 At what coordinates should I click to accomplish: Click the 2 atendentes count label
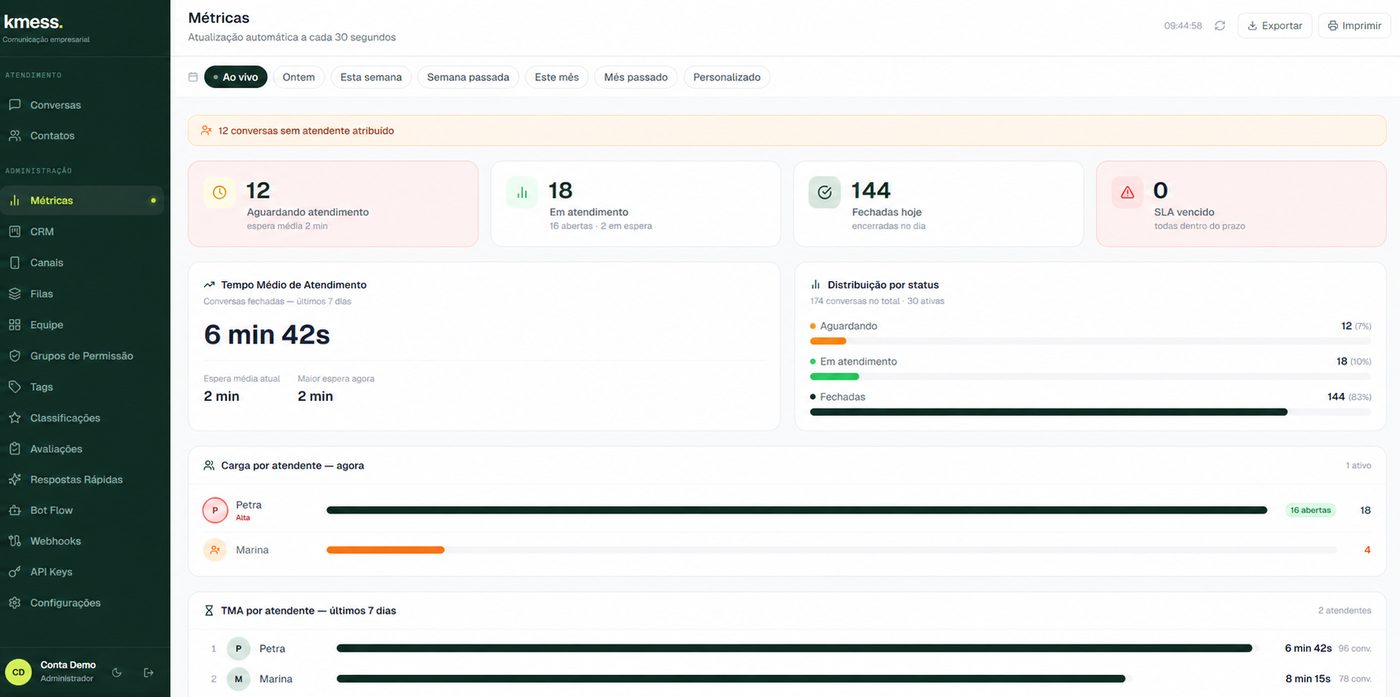pyautogui.click(x=1345, y=610)
